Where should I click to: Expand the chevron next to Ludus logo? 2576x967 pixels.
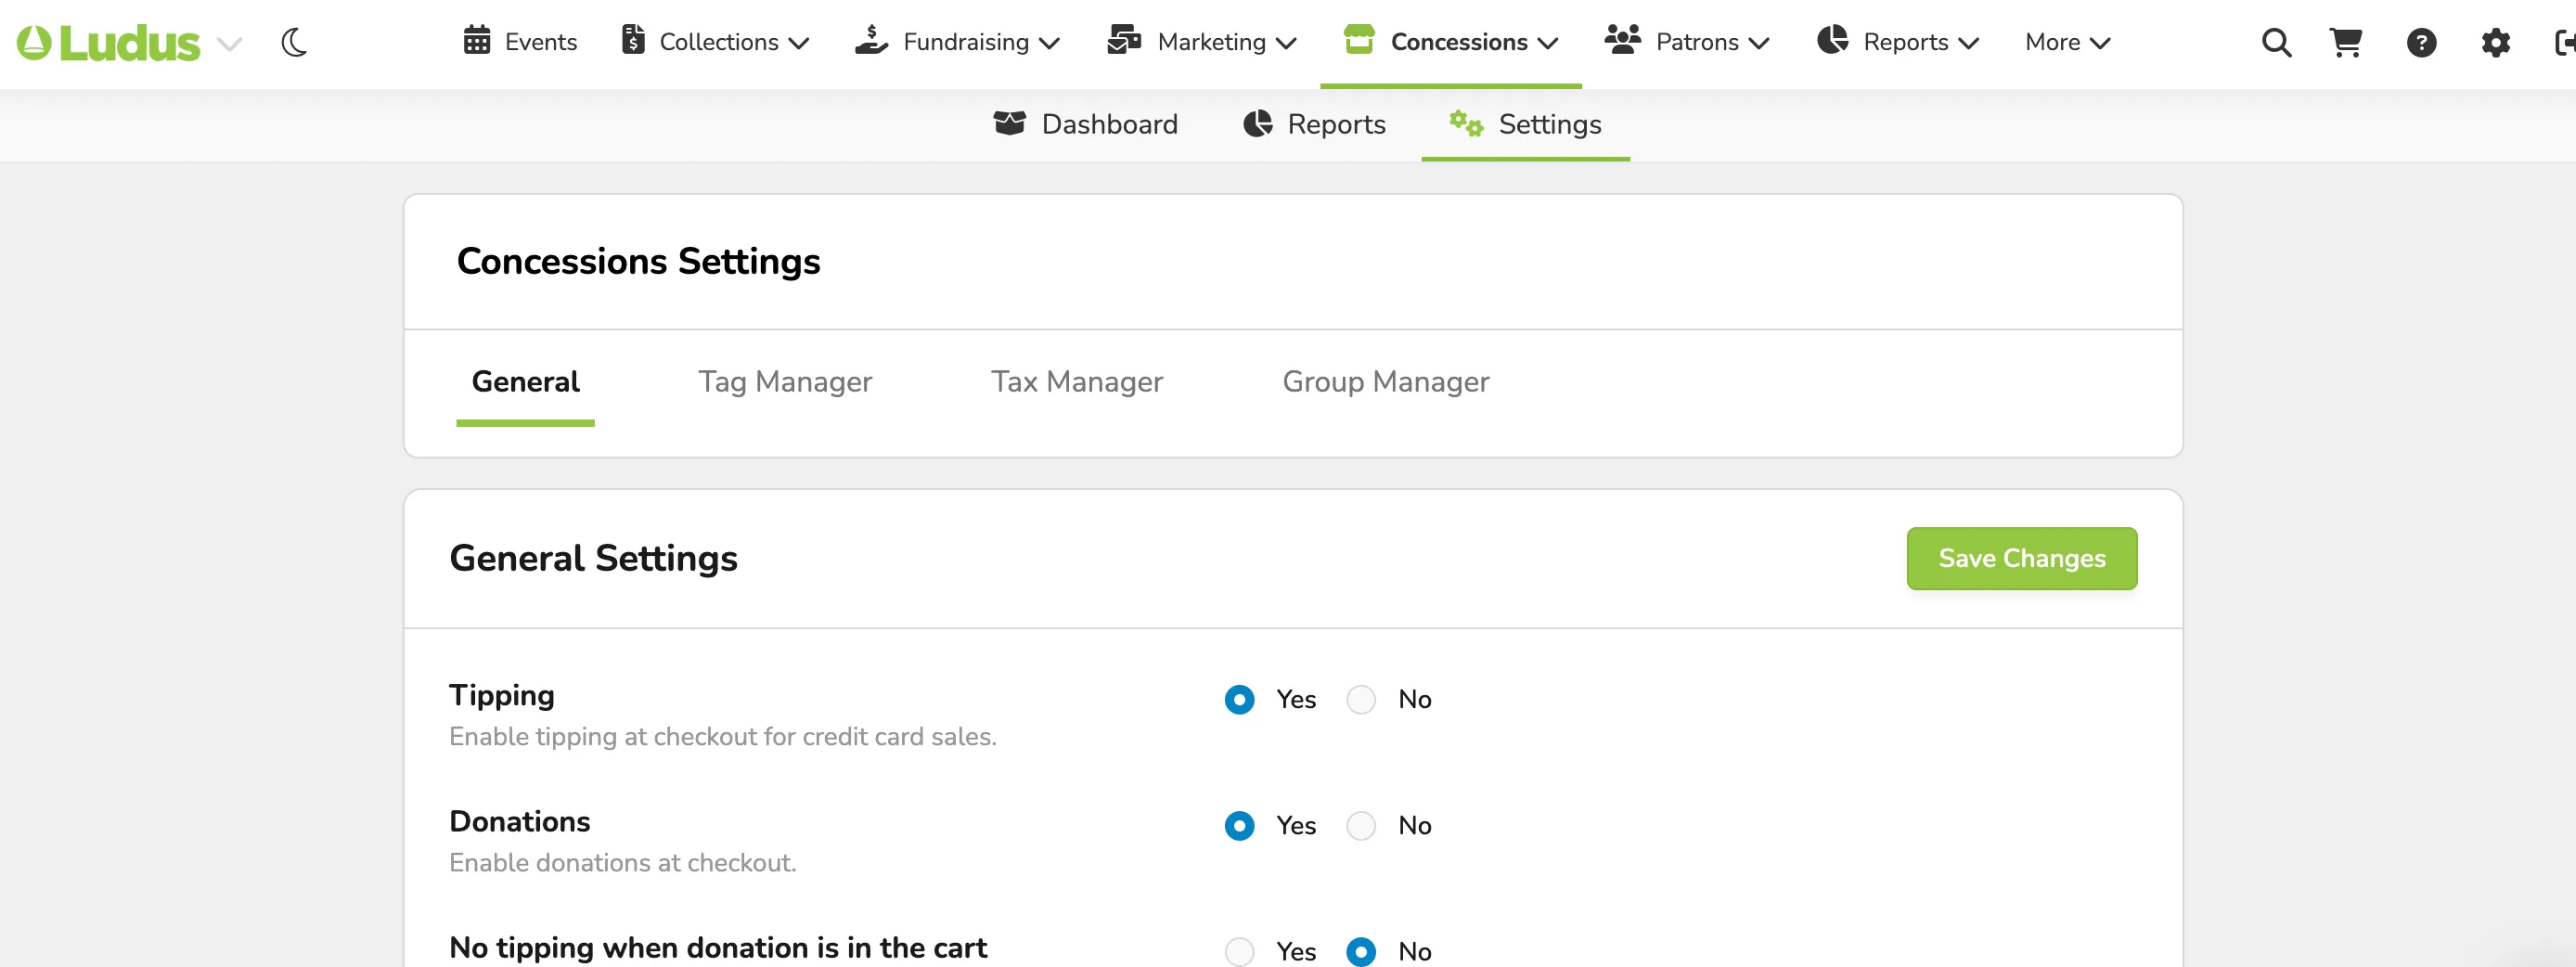(230, 44)
